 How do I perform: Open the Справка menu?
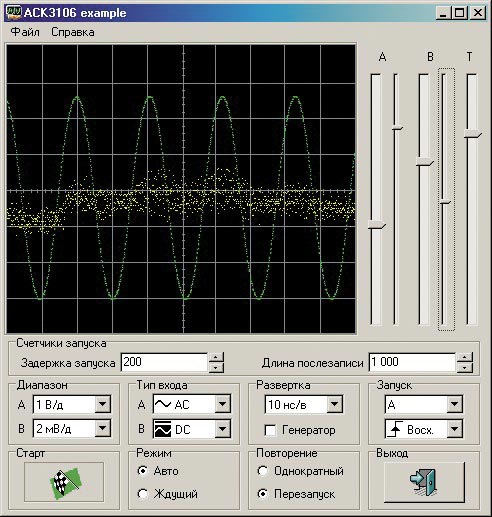tap(73, 32)
